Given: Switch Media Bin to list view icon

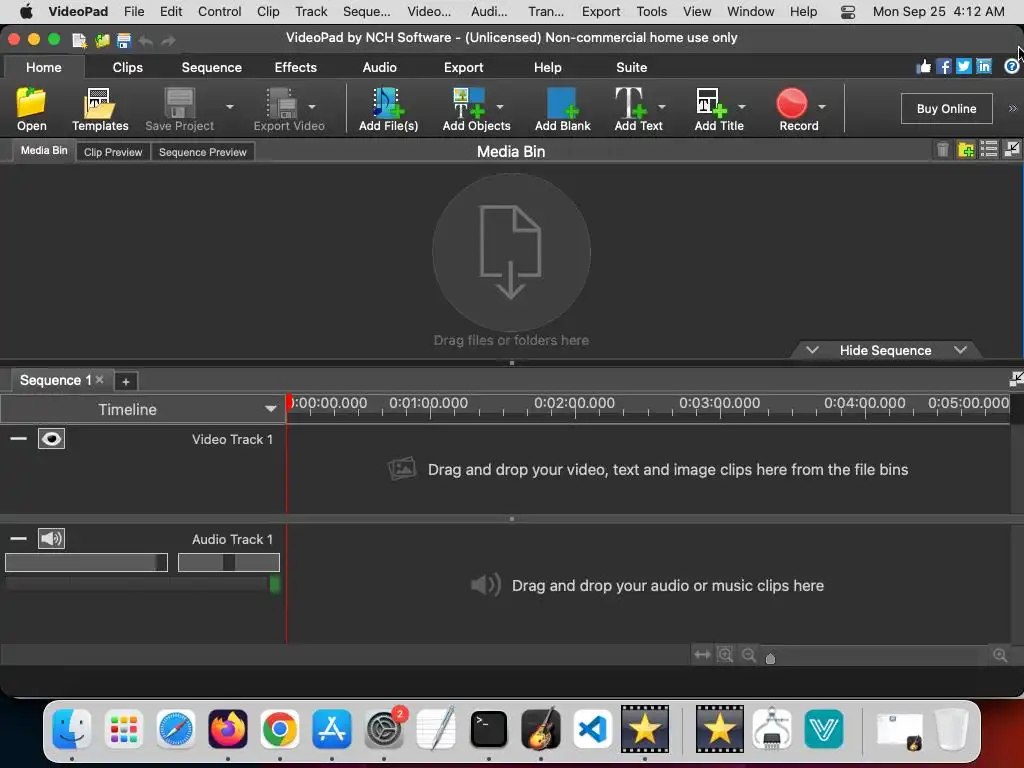Looking at the screenshot, I should (x=989, y=150).
